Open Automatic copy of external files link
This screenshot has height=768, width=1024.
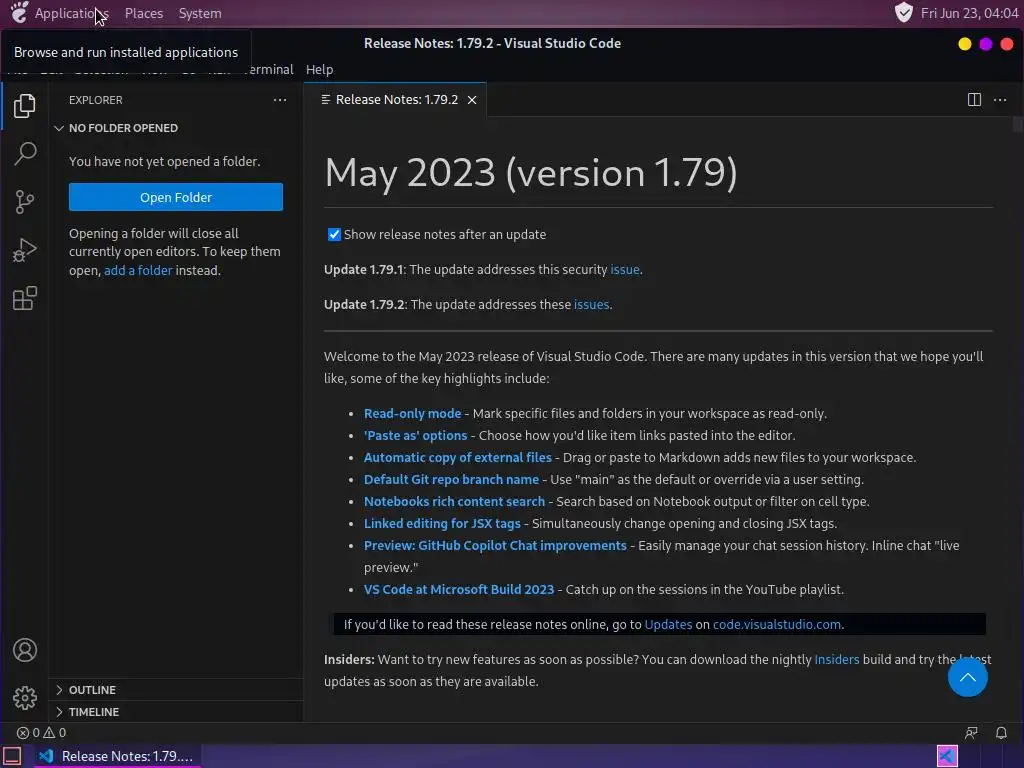(457, 458)
